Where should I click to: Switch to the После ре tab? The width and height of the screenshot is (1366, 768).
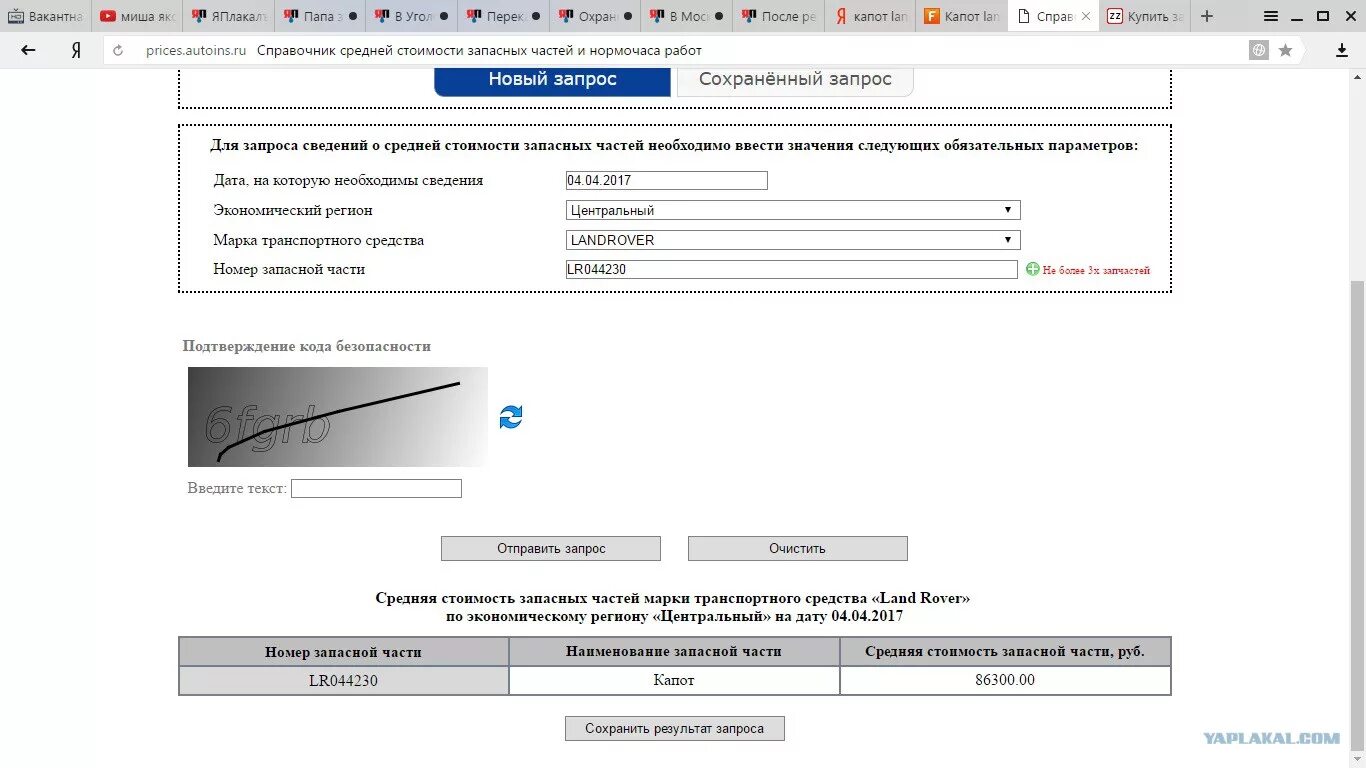tap(780, 16)
